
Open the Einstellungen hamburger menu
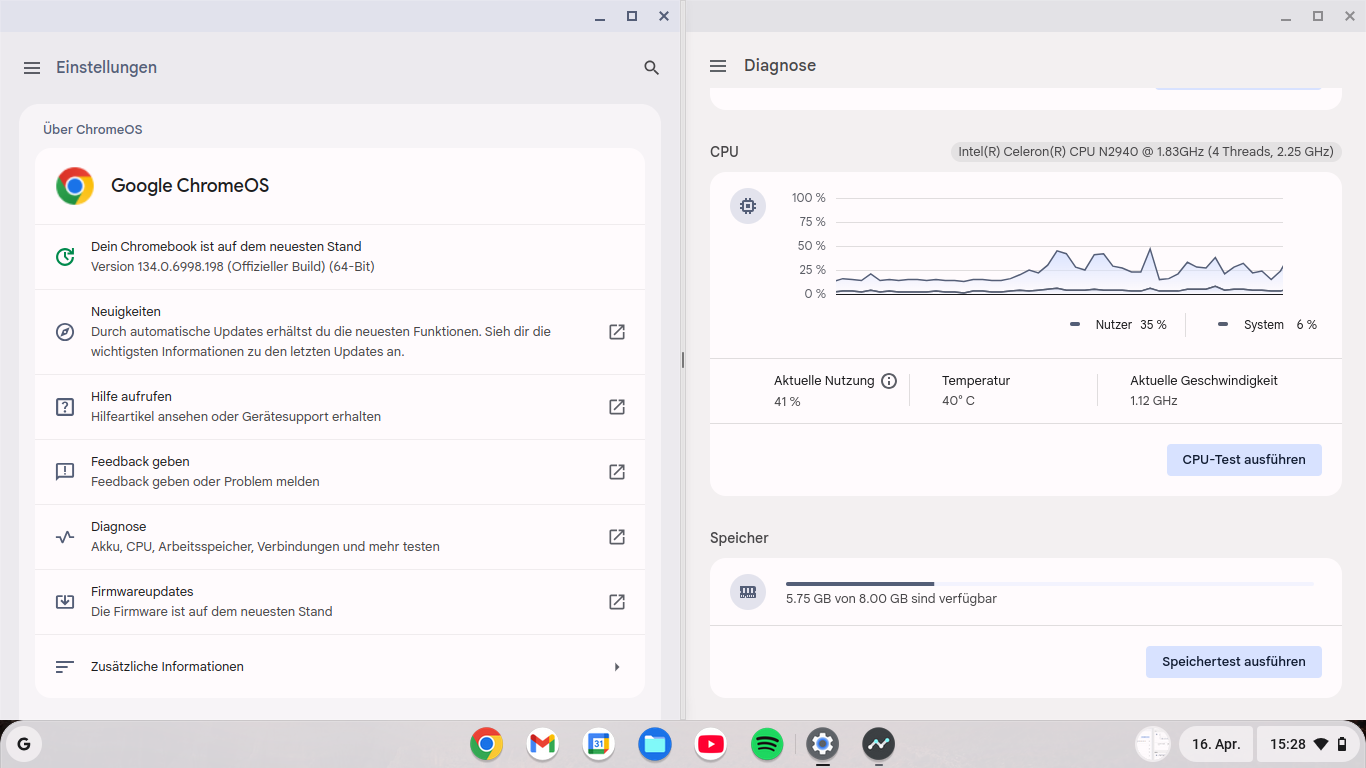click(x=32, y=68)
